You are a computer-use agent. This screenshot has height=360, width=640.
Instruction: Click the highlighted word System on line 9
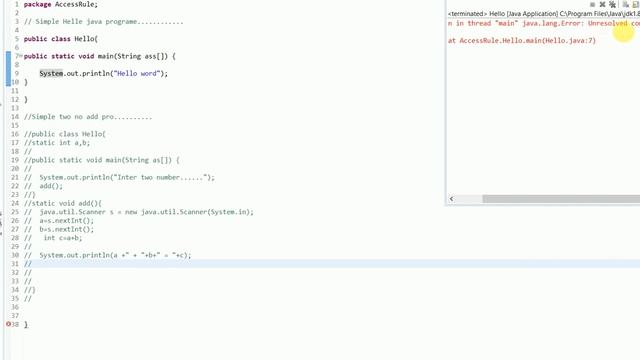51,73
